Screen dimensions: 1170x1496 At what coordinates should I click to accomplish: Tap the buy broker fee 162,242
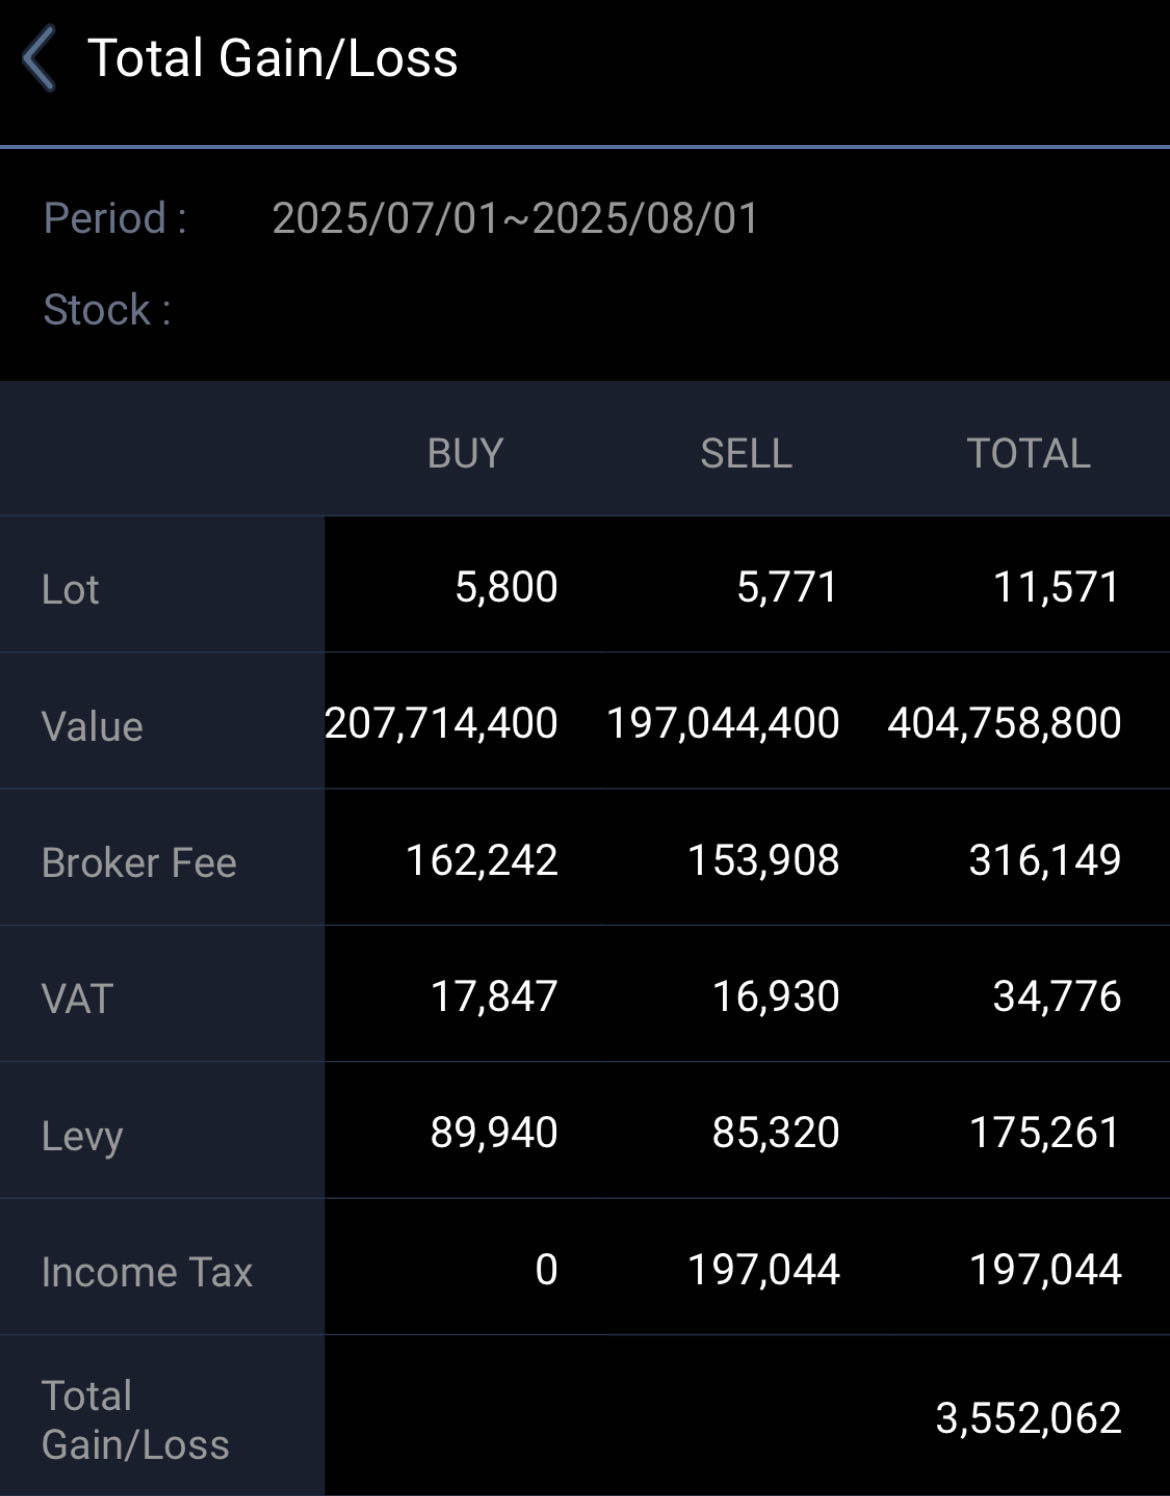481,860
